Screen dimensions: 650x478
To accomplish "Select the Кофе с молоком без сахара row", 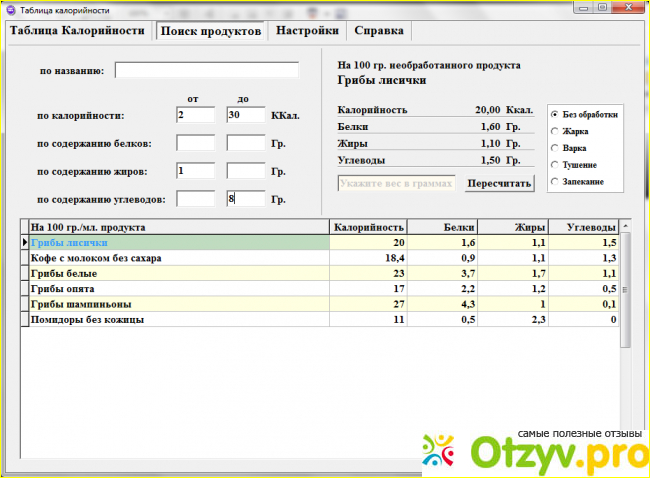I will (180, 258).
